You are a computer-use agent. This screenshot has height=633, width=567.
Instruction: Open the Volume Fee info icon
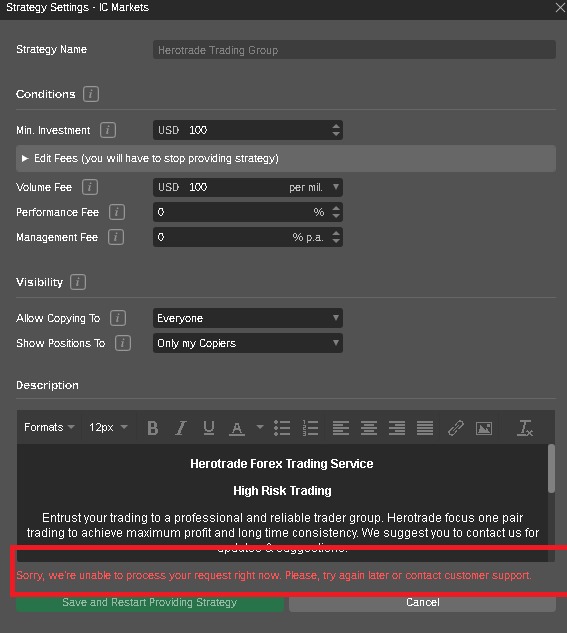[x=90, y=187]
